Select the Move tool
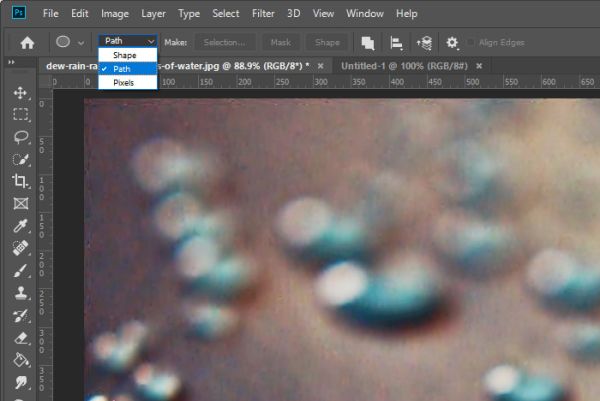Viewport: 600px width, 401px height. coord(20,93)
